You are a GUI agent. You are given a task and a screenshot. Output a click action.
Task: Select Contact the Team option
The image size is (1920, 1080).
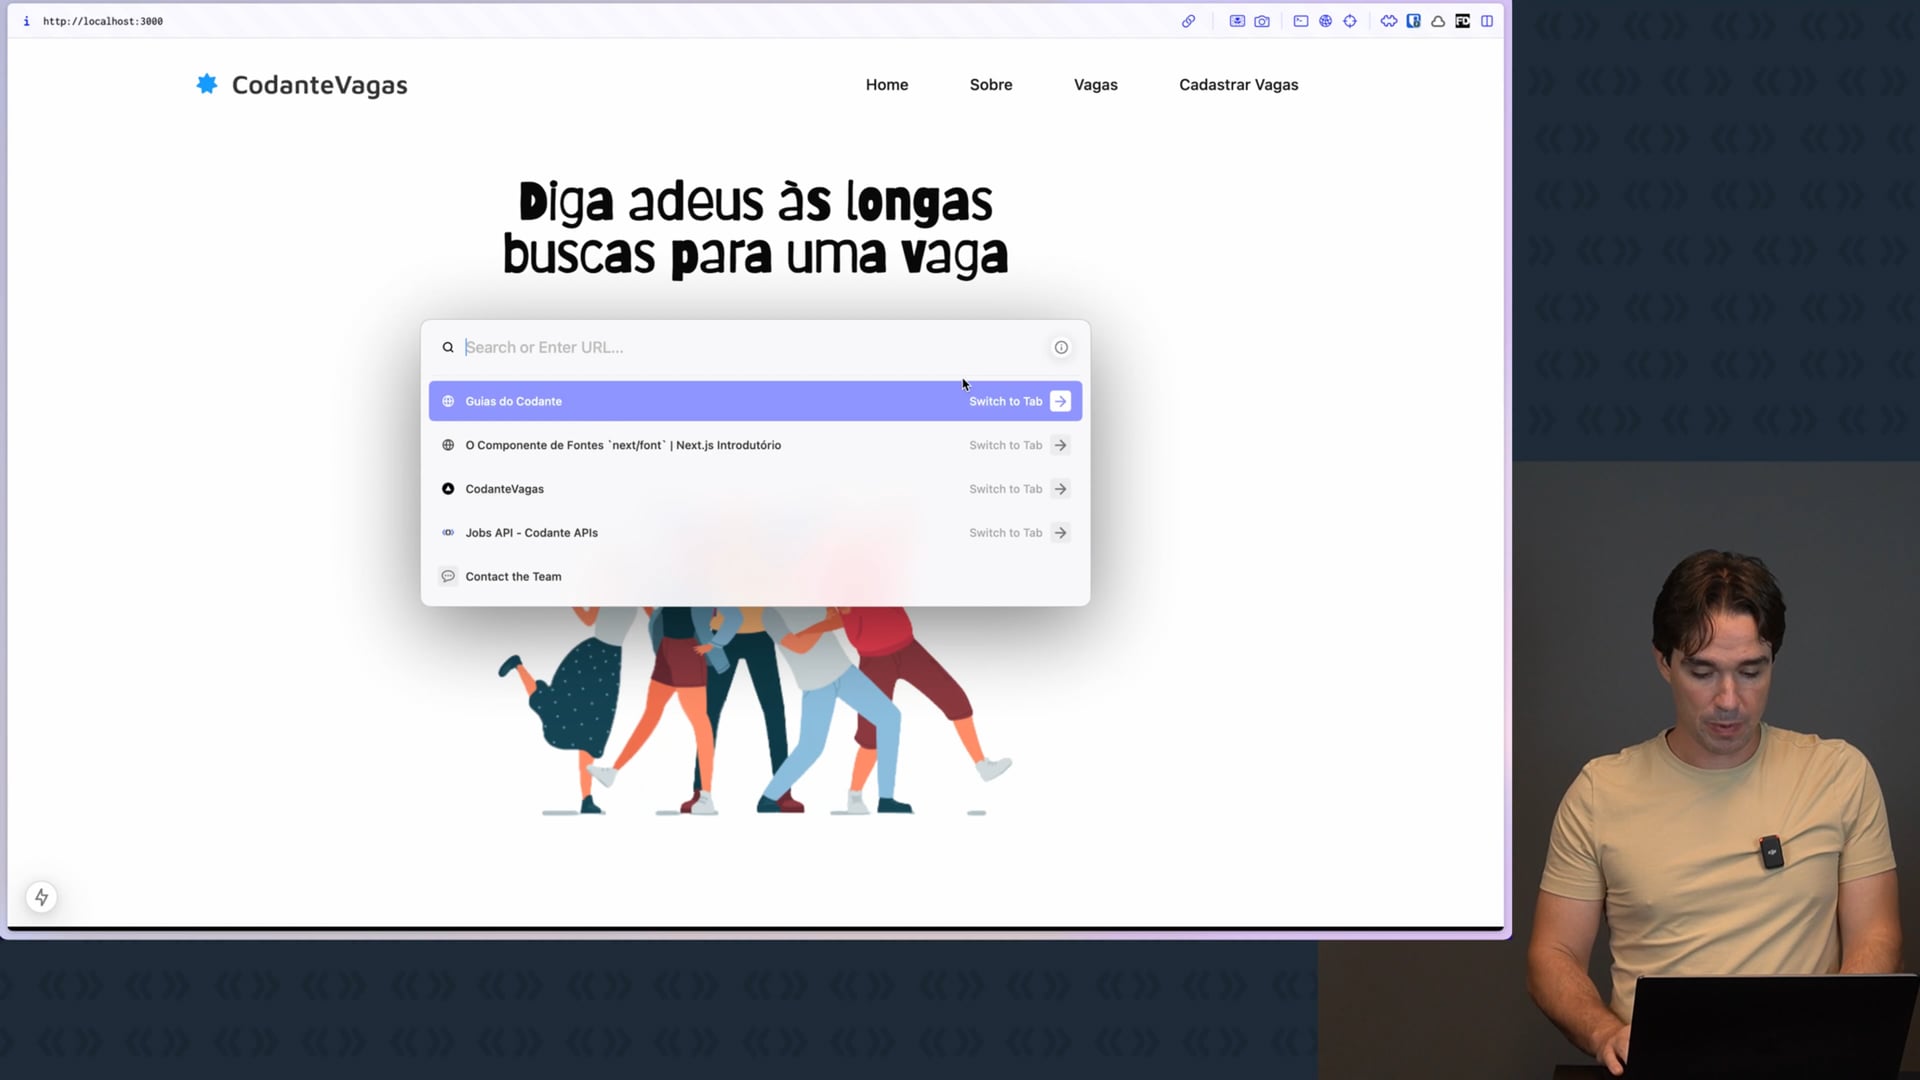pyautogui.click(x=513, y=577)
